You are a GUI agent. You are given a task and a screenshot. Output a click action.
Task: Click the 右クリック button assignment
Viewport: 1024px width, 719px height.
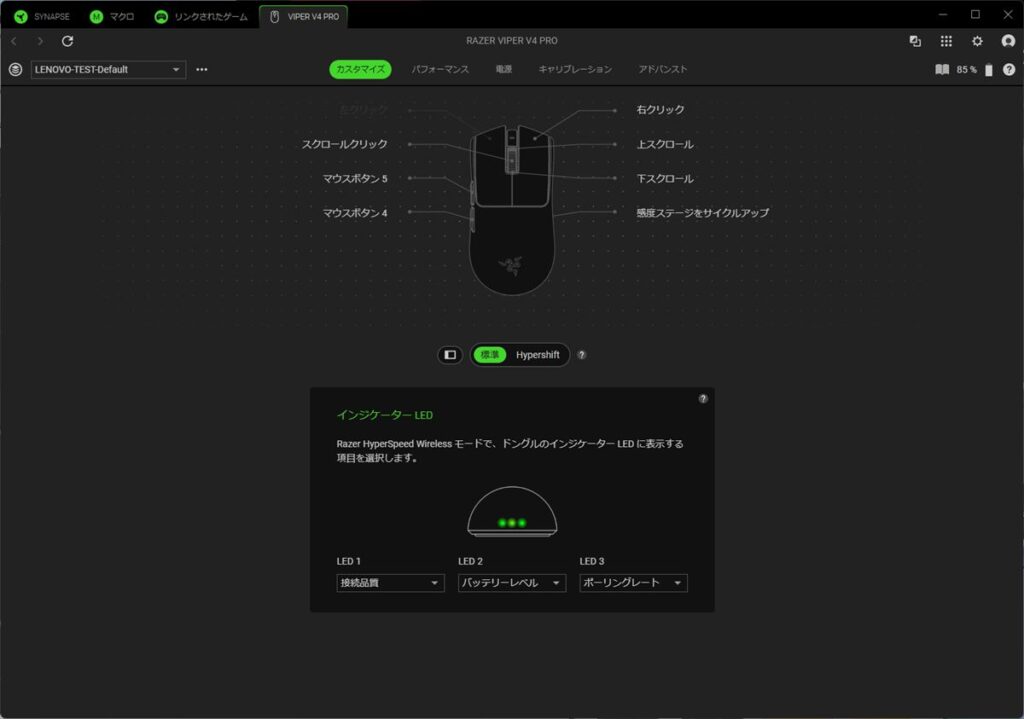coord(660,110)
